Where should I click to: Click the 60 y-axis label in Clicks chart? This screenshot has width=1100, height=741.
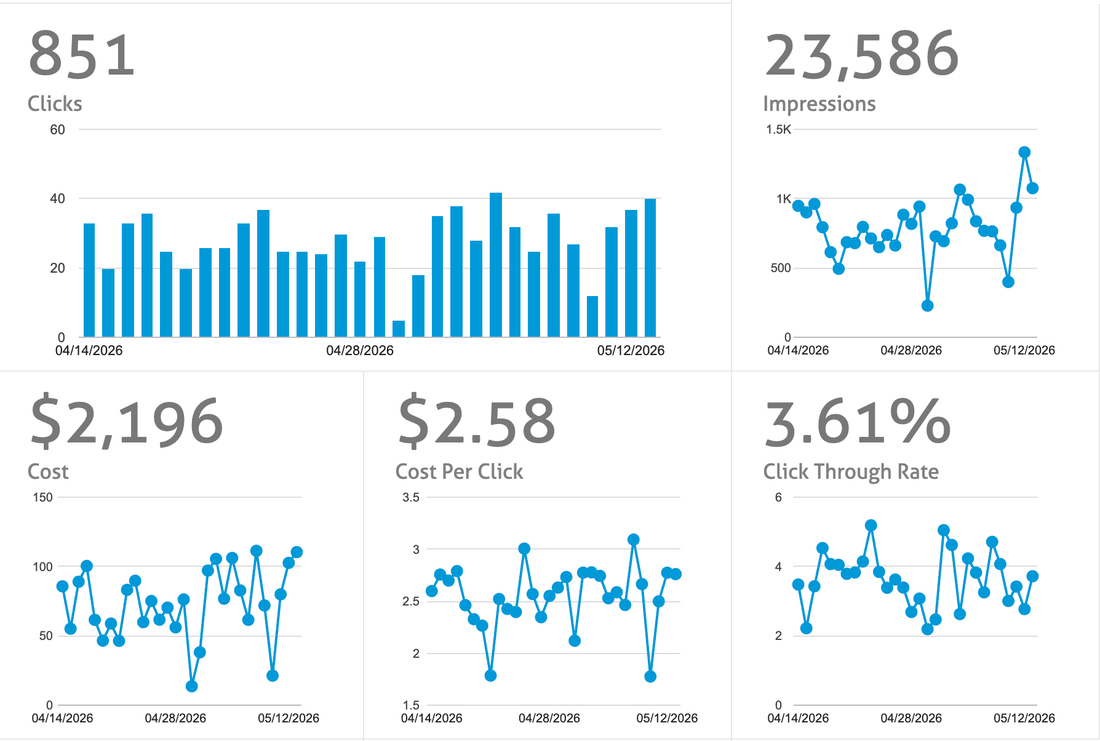pyautogui.click(x=58, y=130)
